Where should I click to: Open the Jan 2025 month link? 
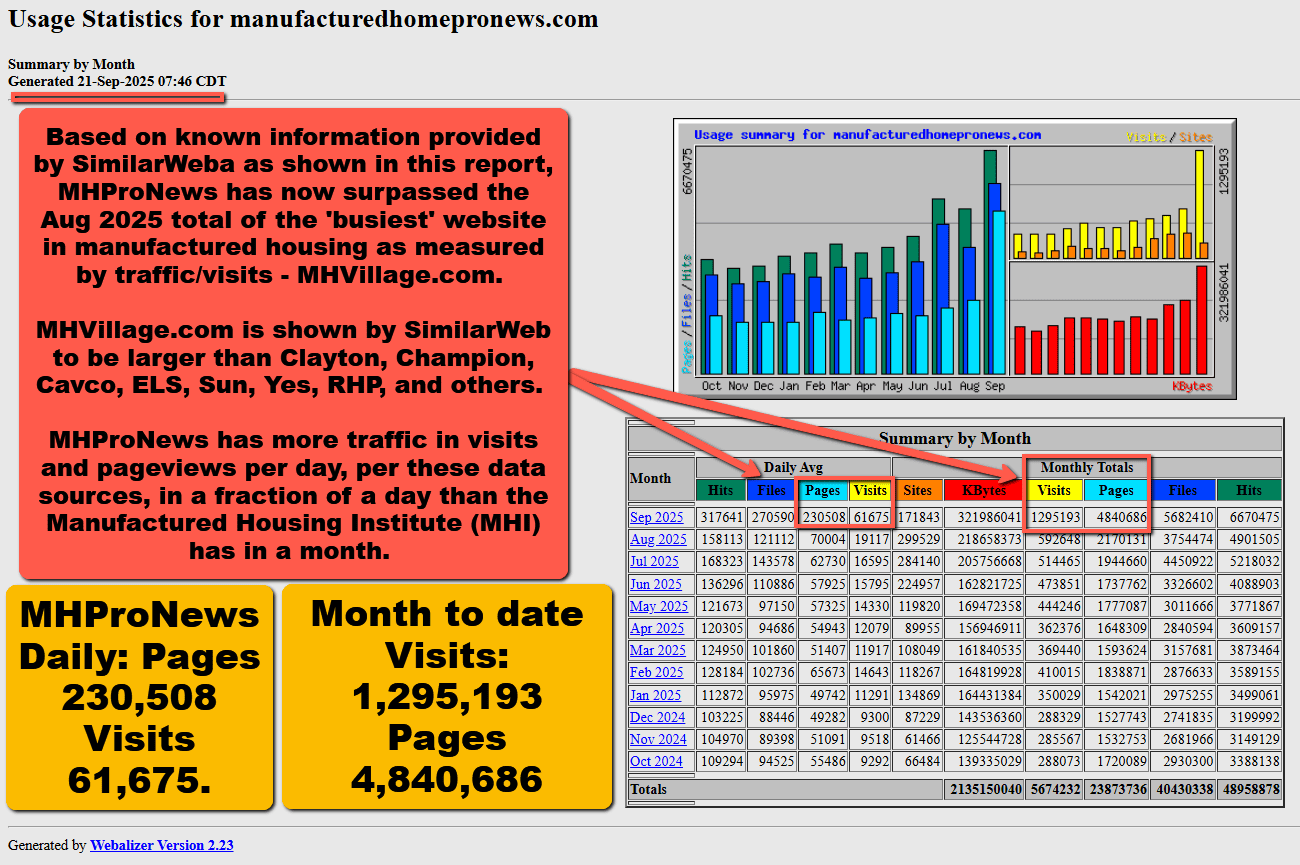coord(656,695)
